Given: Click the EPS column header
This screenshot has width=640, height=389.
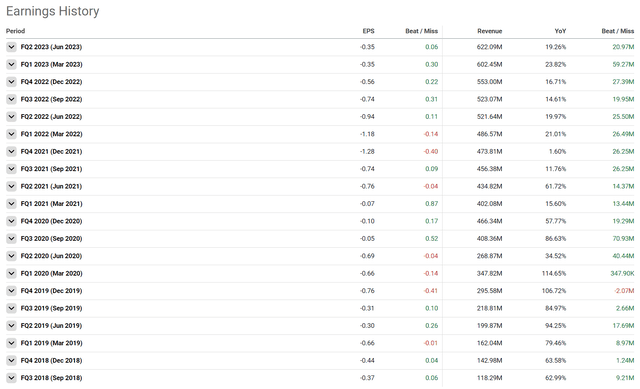Looking at the screenshot, I should point(368,31).
